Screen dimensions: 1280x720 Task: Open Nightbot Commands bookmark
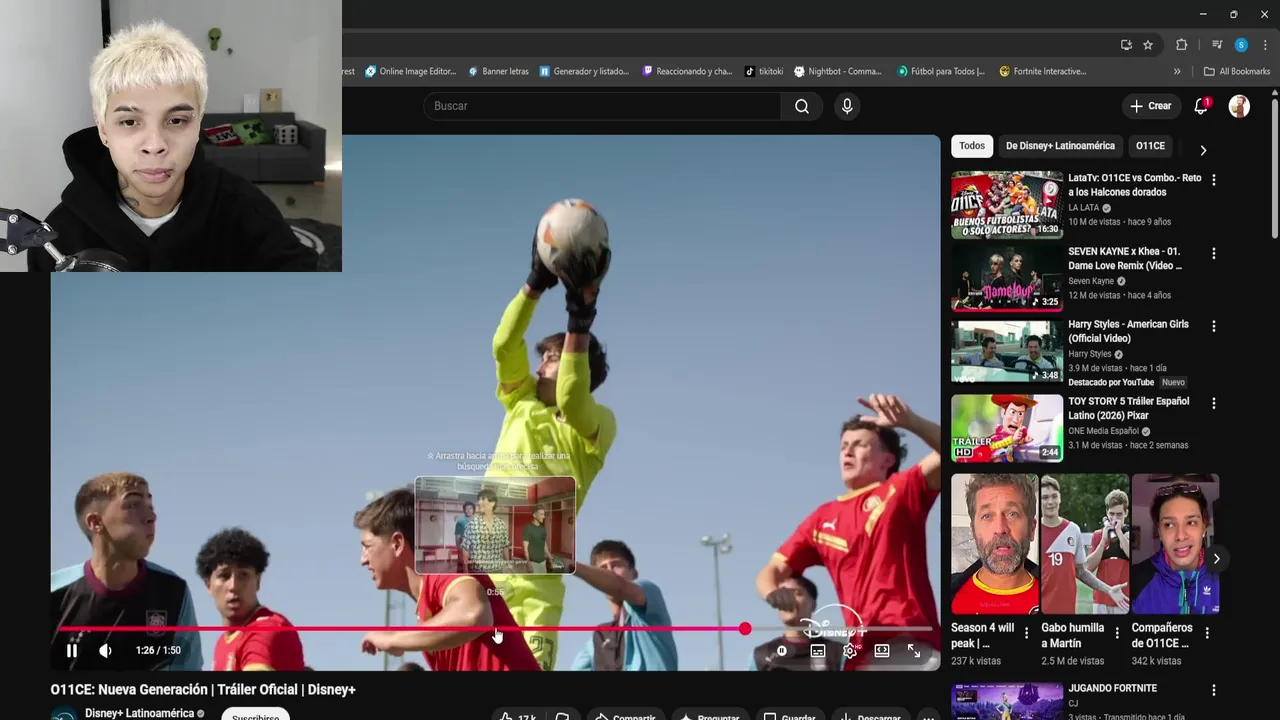[838, 71]
